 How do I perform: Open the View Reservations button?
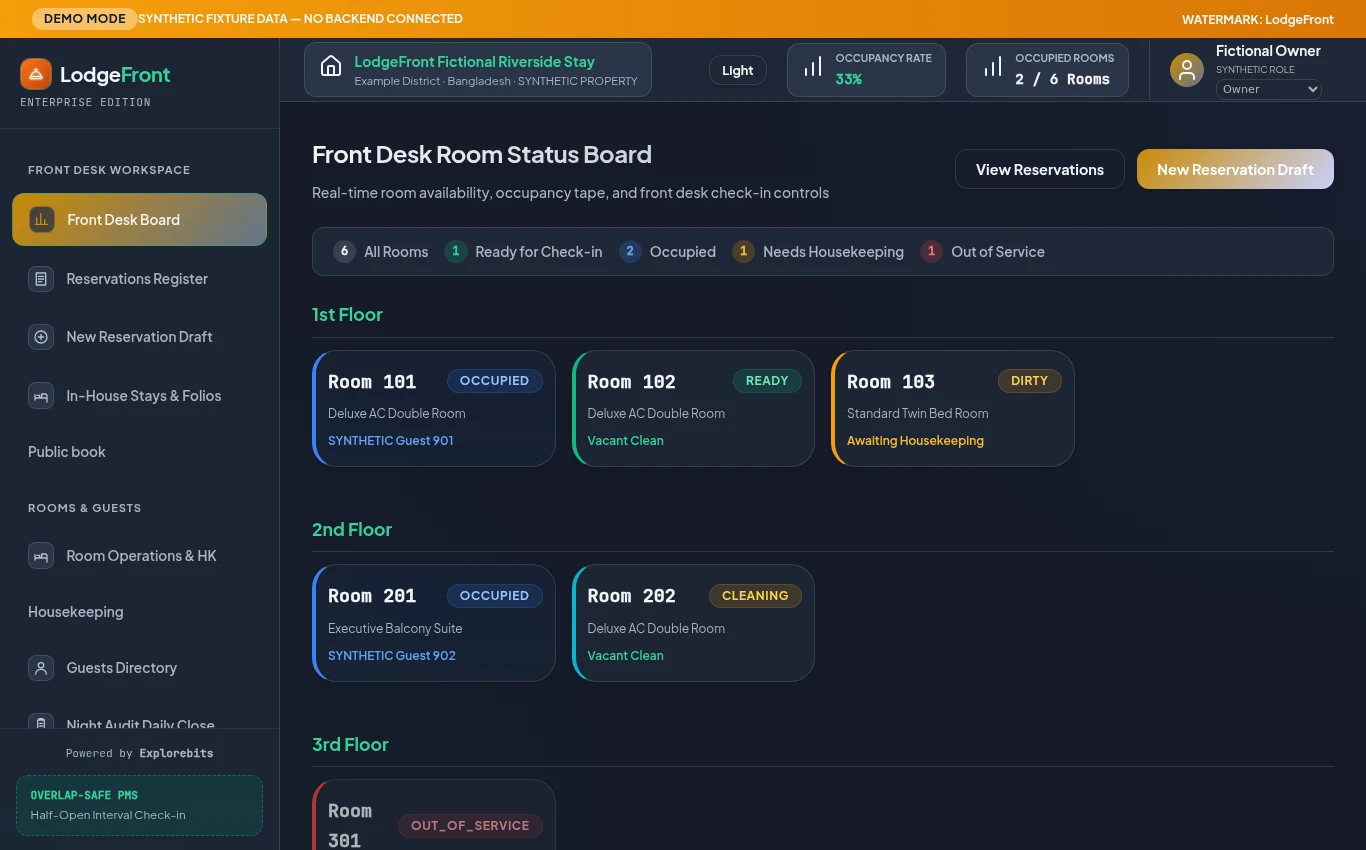(x=1040, y=169)
